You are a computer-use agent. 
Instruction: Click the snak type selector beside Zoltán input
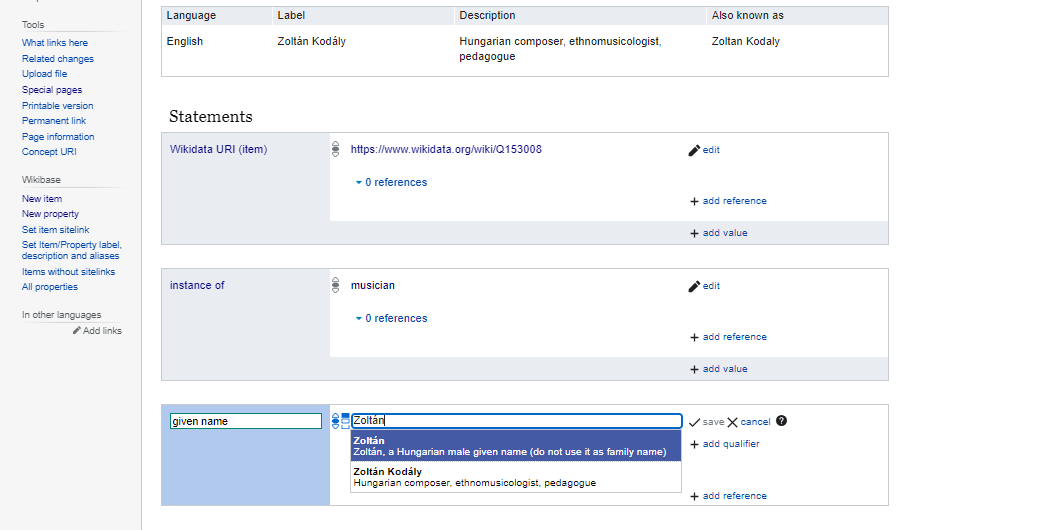coord(346,421)
